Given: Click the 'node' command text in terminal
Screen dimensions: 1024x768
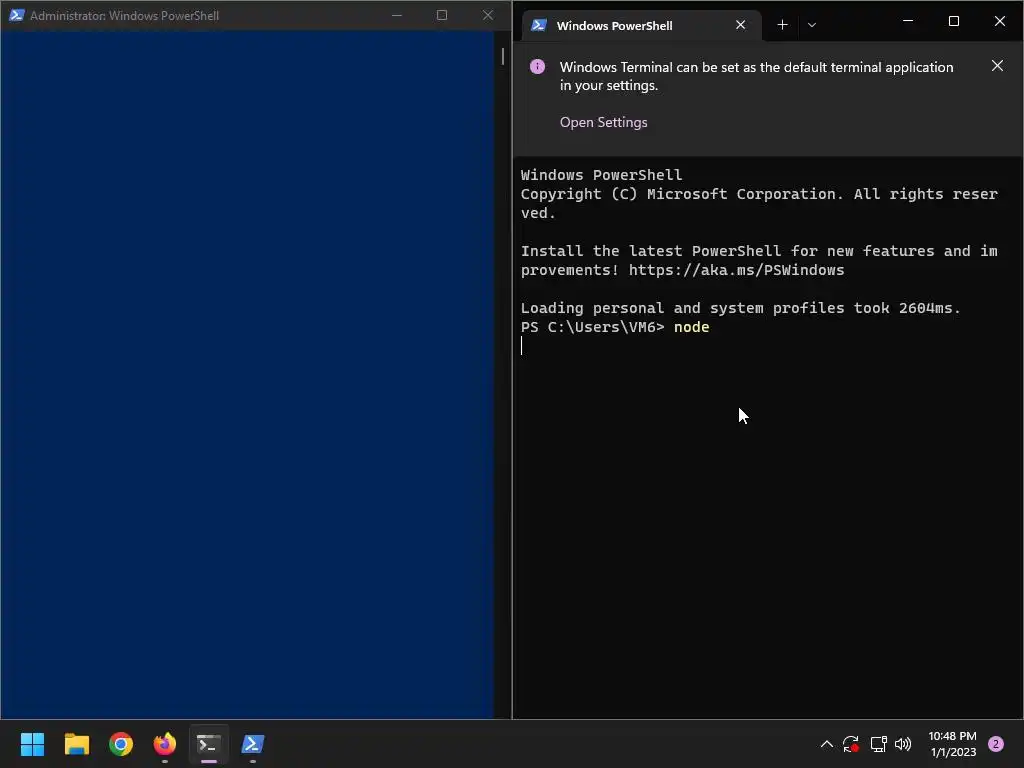Looking at the screenshot, I should coord(692,327).
